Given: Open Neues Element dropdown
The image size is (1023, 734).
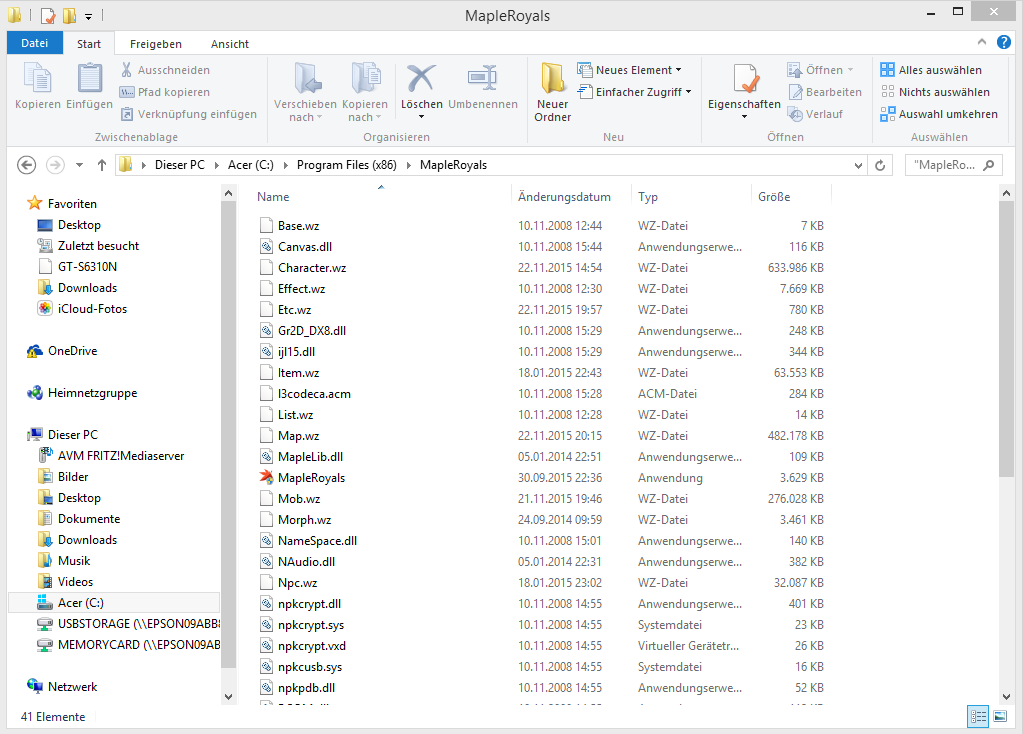Looking at the screenshot, I should pyautogui.click(x=630, y=70).
